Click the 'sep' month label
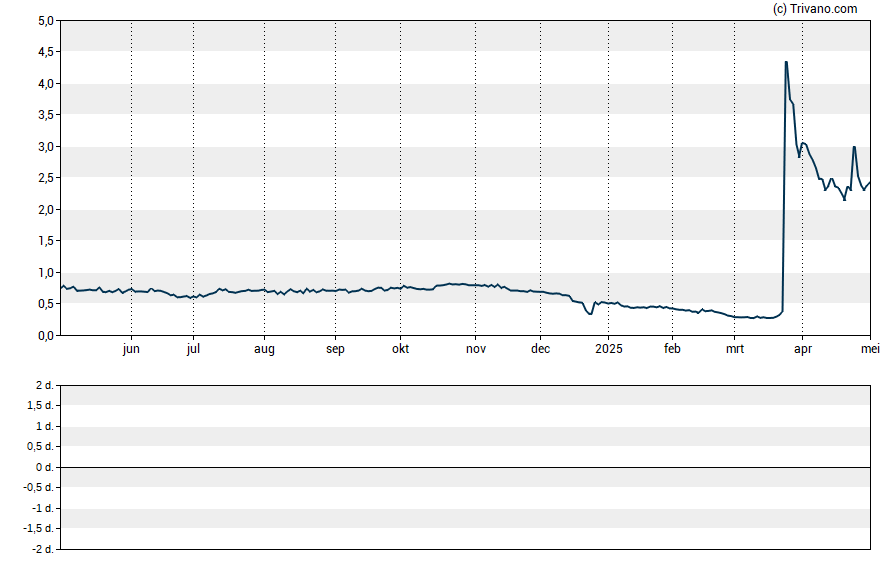Image resolution: width=888 pixels, height=565 pixels. (335, 349)
